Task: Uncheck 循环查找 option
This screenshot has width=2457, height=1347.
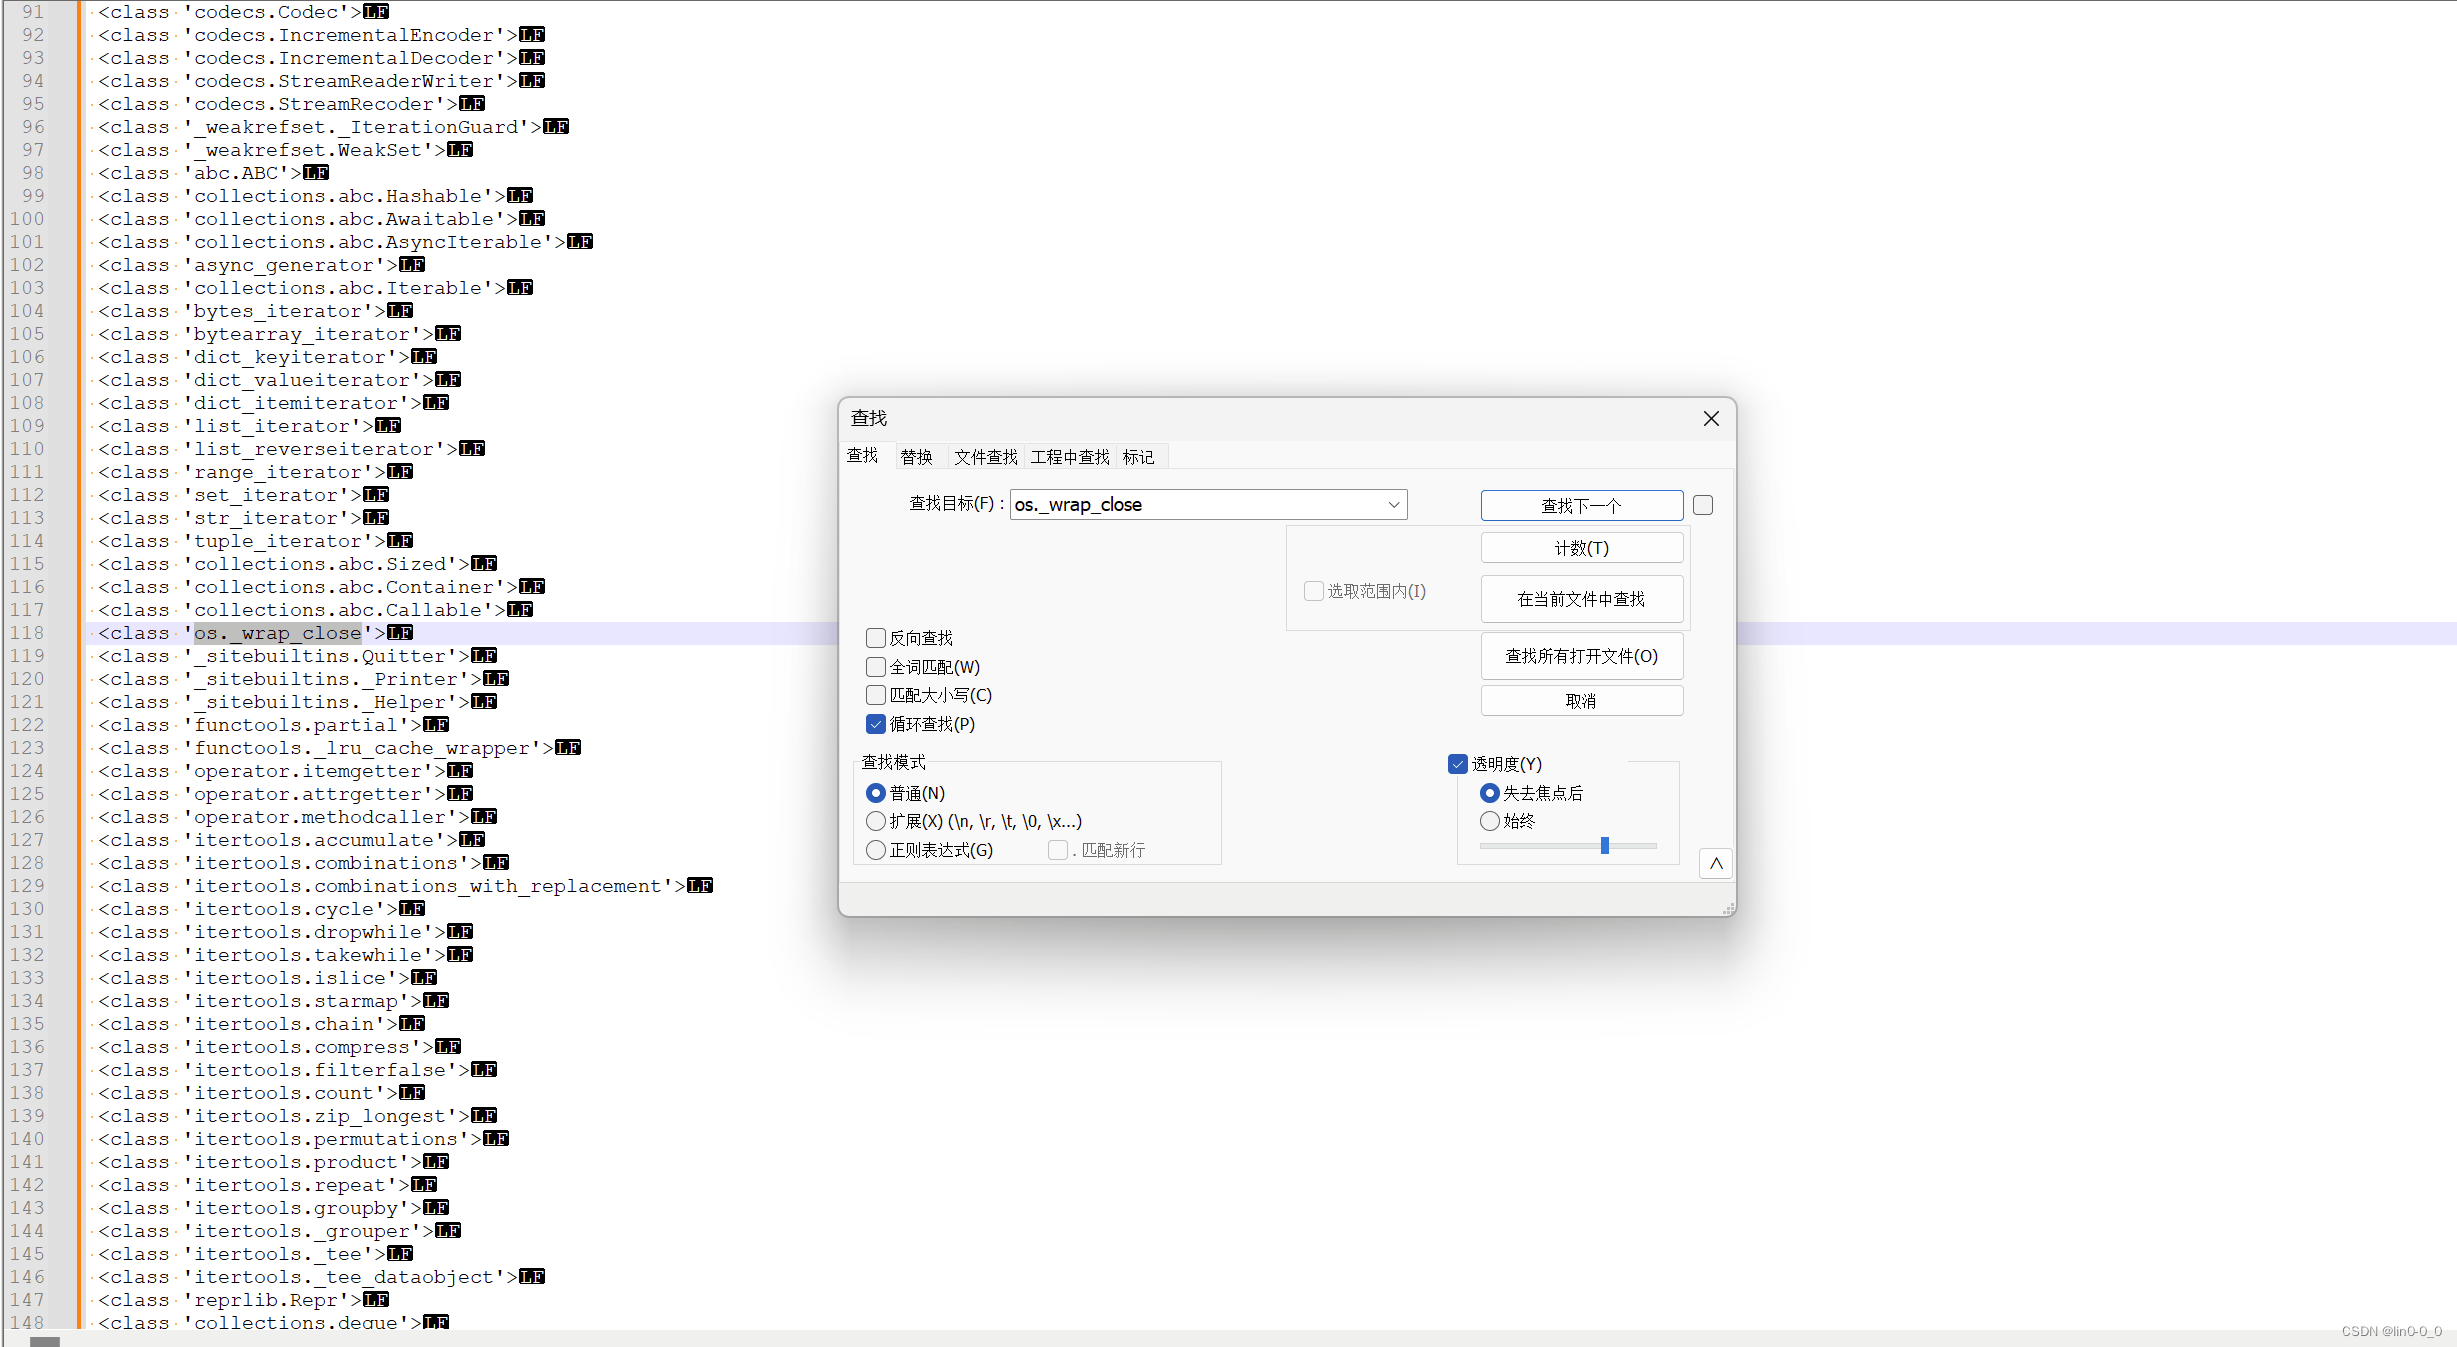Action: point(876,724)
